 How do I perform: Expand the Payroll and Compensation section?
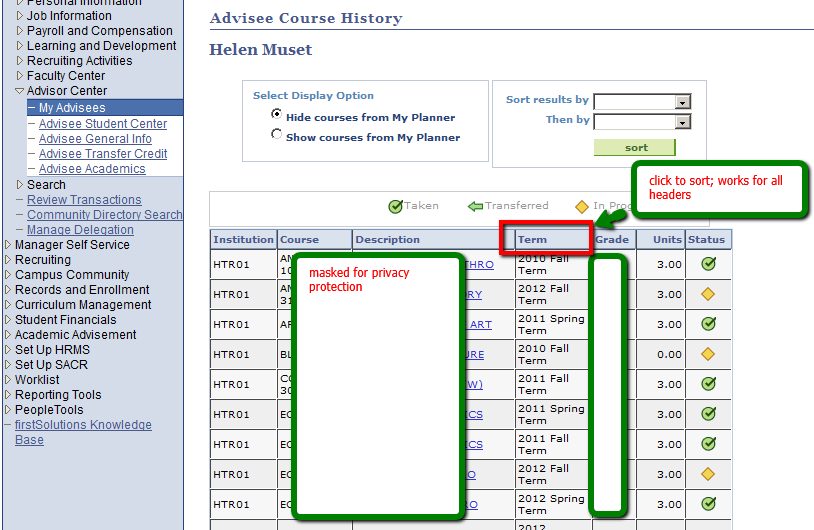tap(19, 31)
